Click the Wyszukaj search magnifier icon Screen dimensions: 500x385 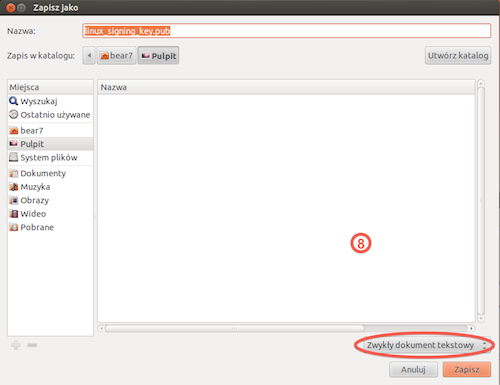(13, 101)
